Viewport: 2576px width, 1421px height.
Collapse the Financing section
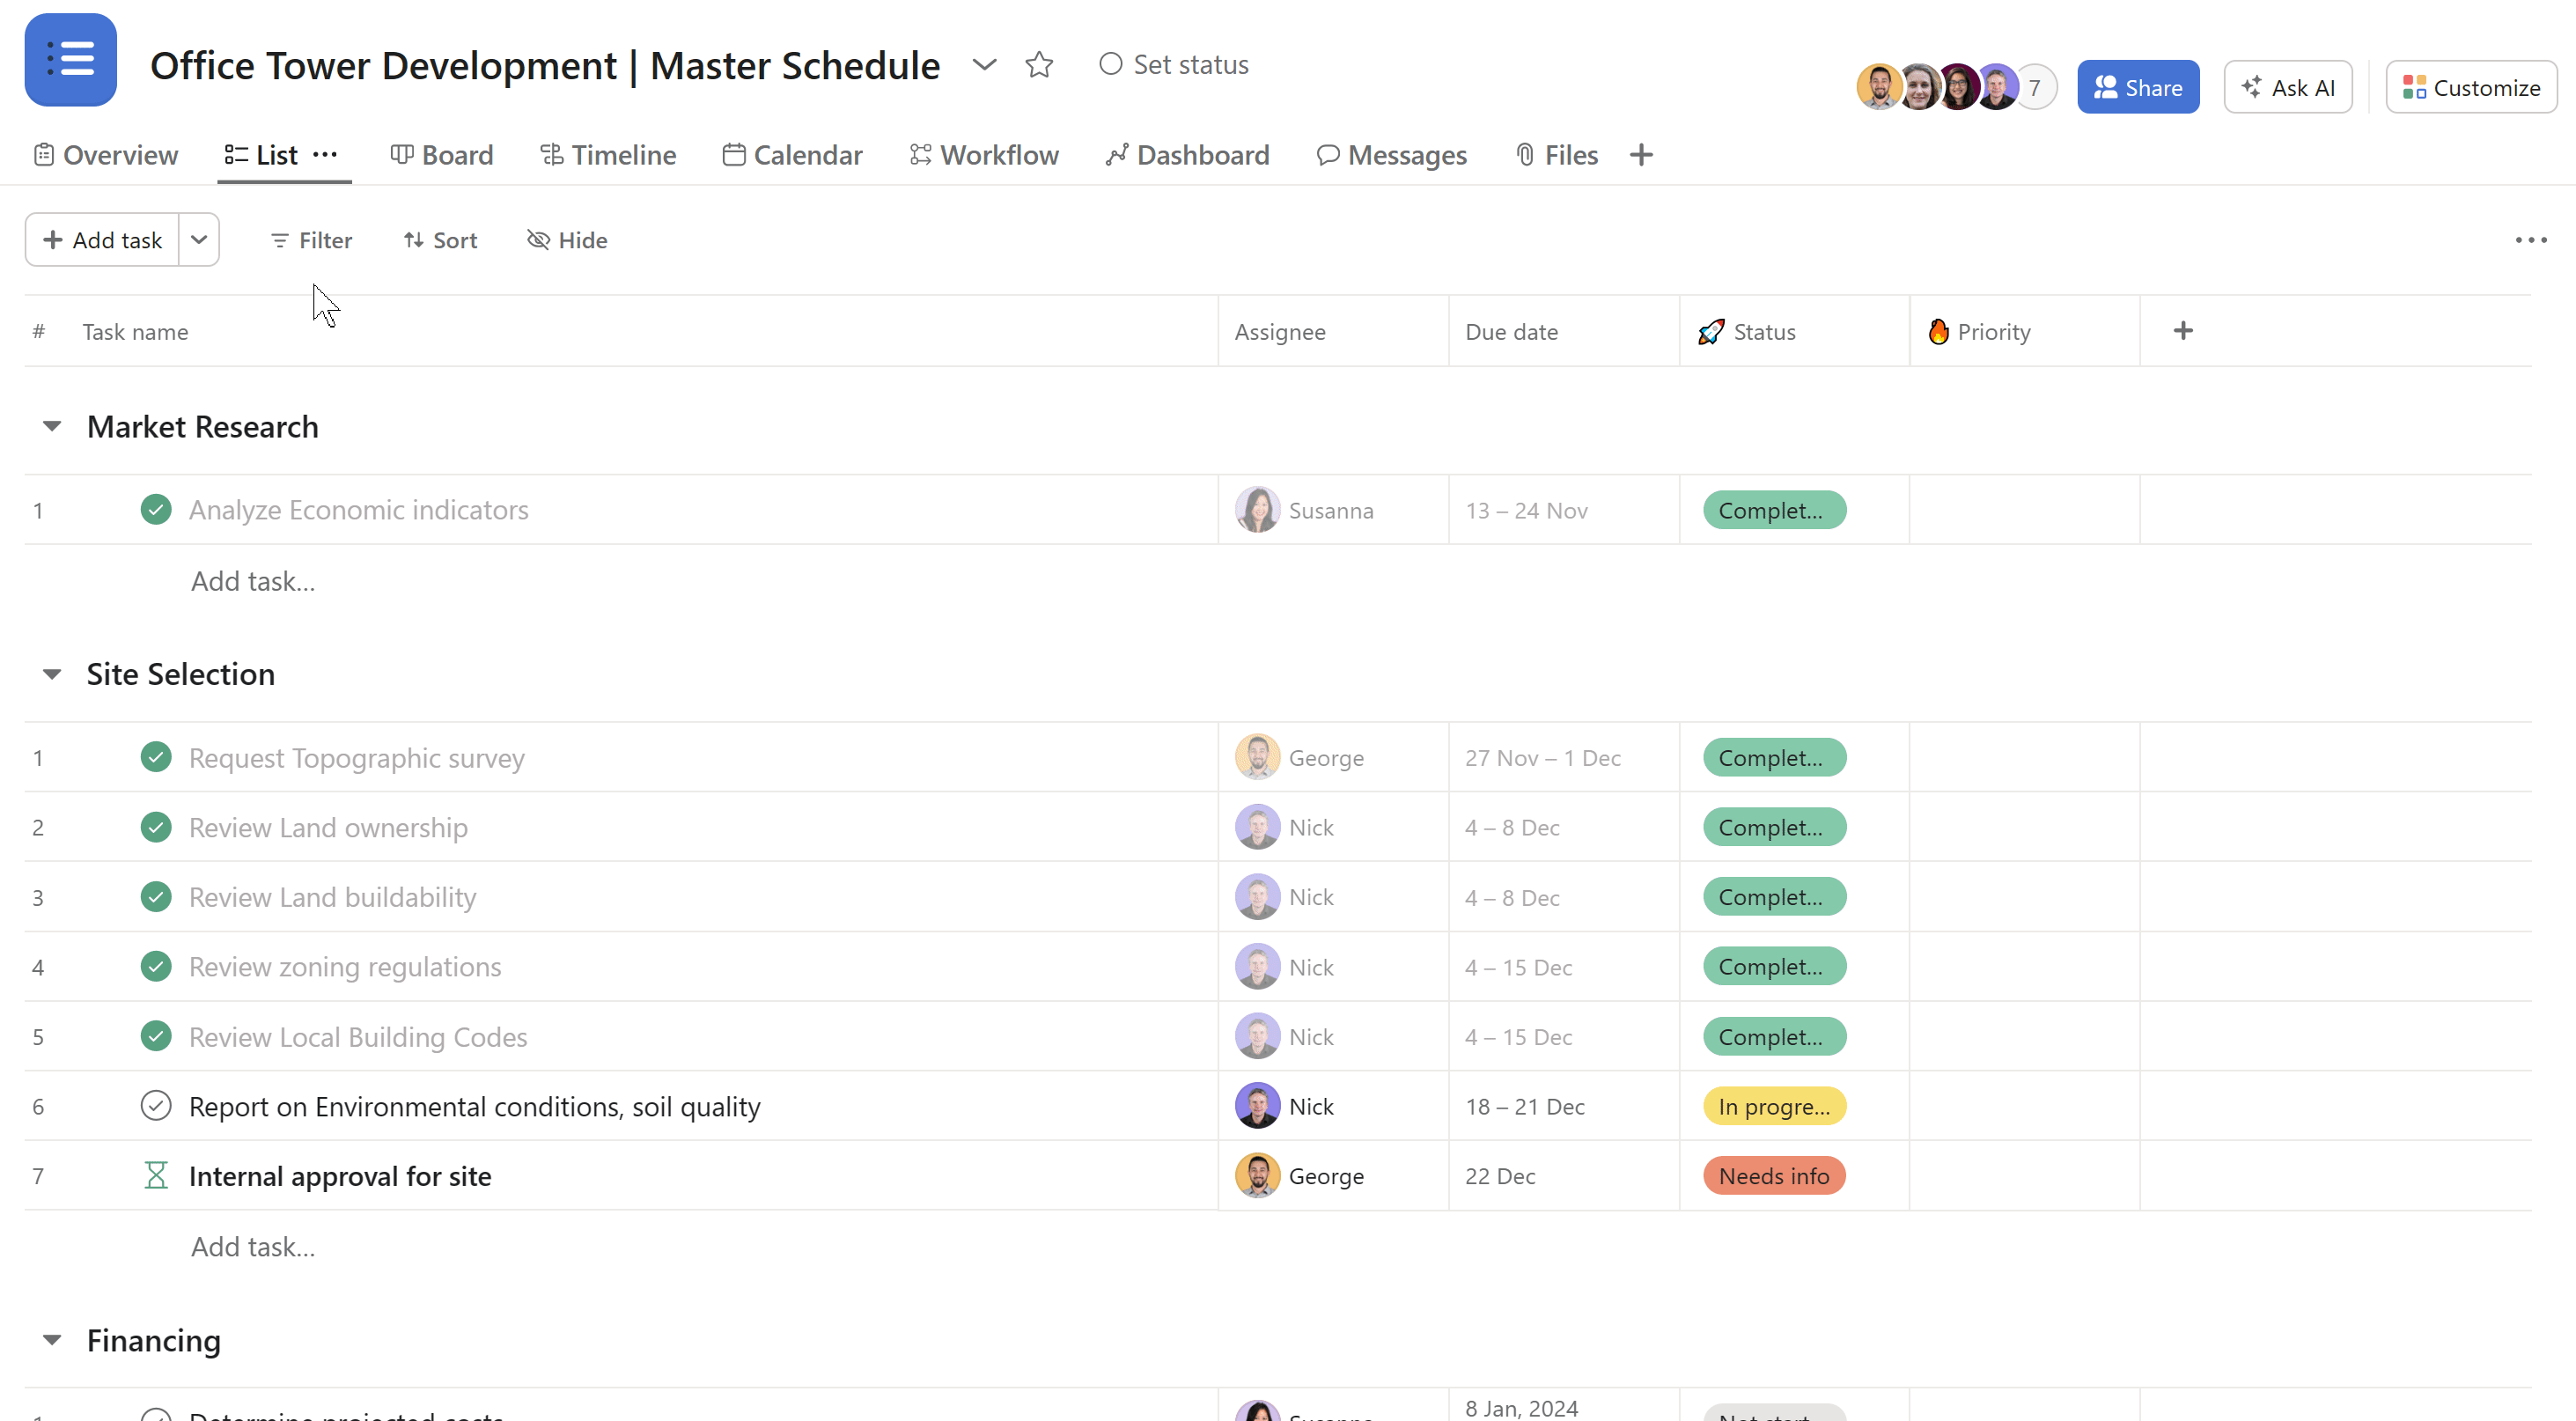(52, 1340)
